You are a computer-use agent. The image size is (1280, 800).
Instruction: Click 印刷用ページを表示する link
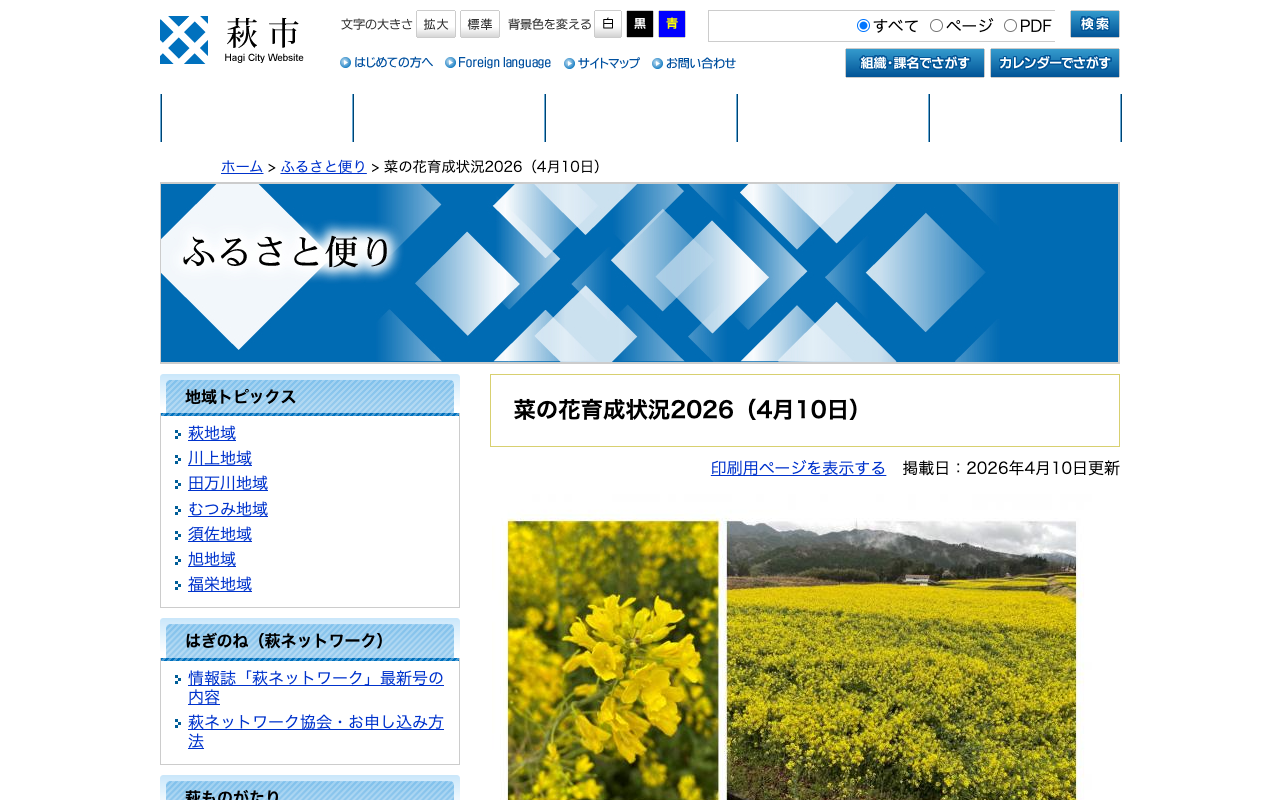click(x=798, y=468)
